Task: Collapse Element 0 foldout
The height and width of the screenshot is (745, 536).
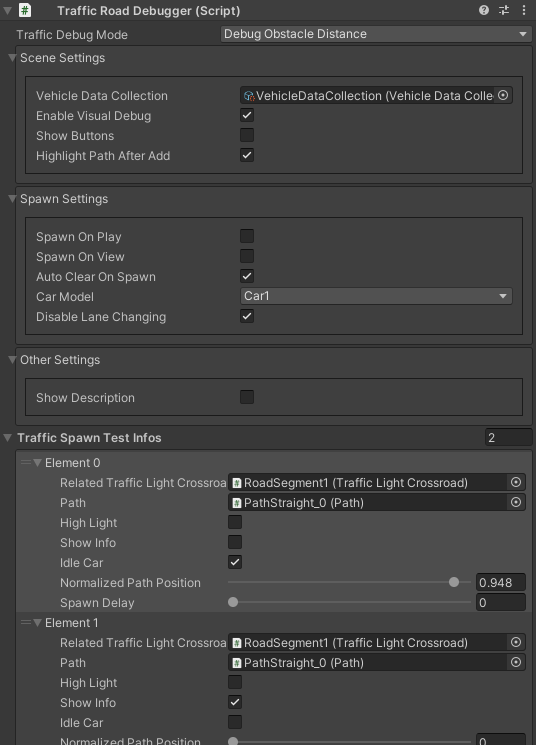Action: point(38,462)
